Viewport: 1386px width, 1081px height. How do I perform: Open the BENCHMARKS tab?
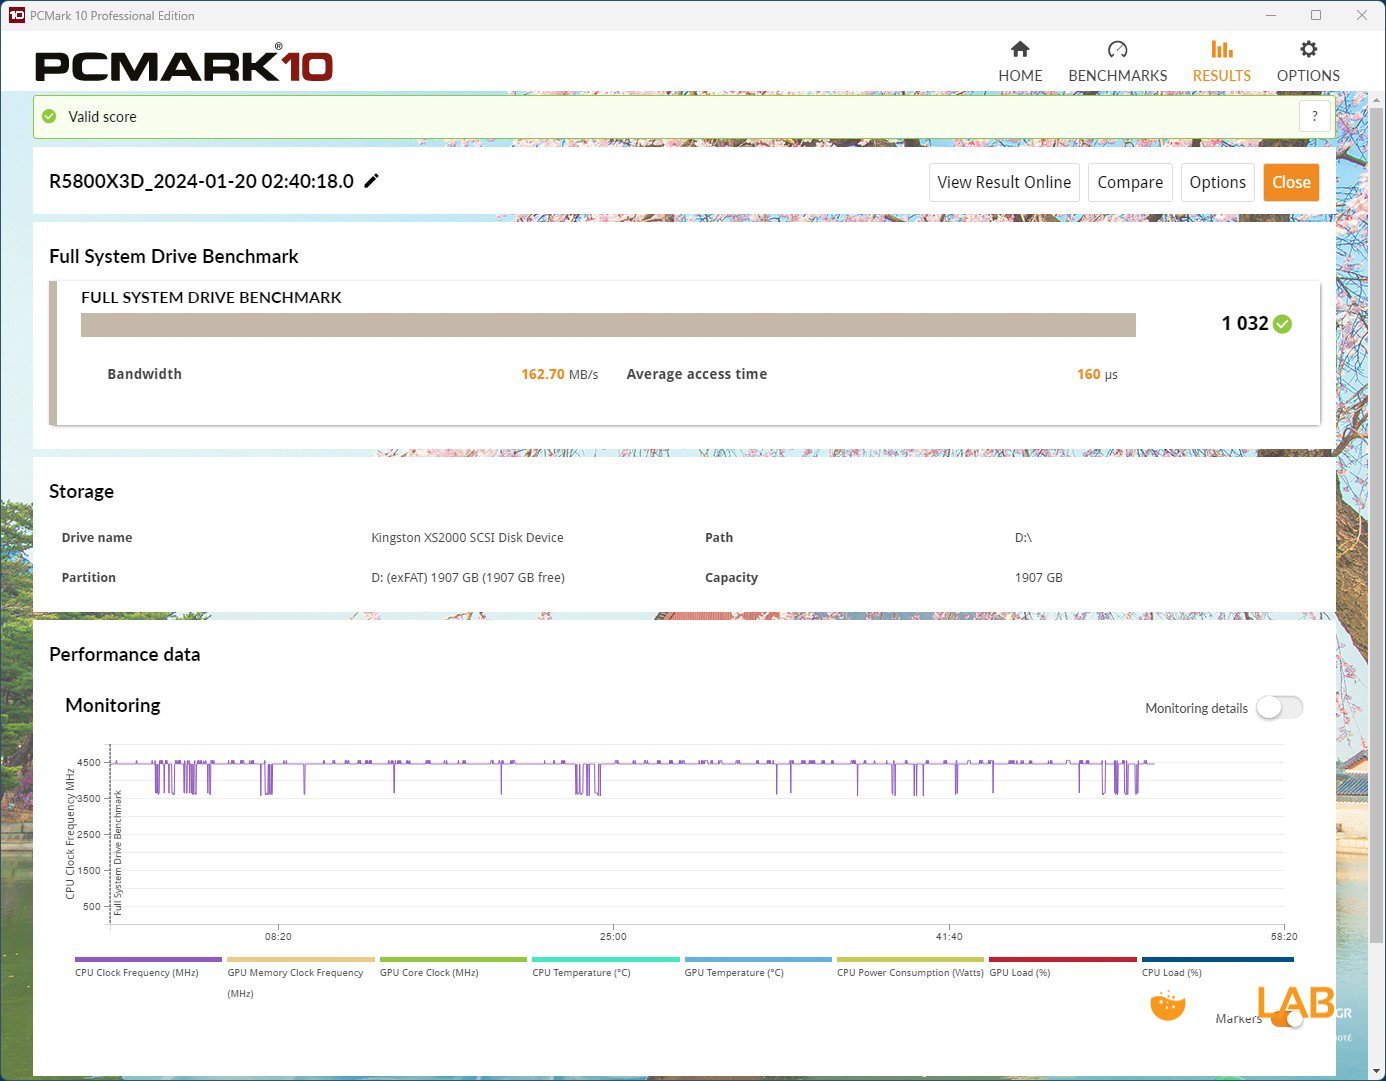[1118, 61]
